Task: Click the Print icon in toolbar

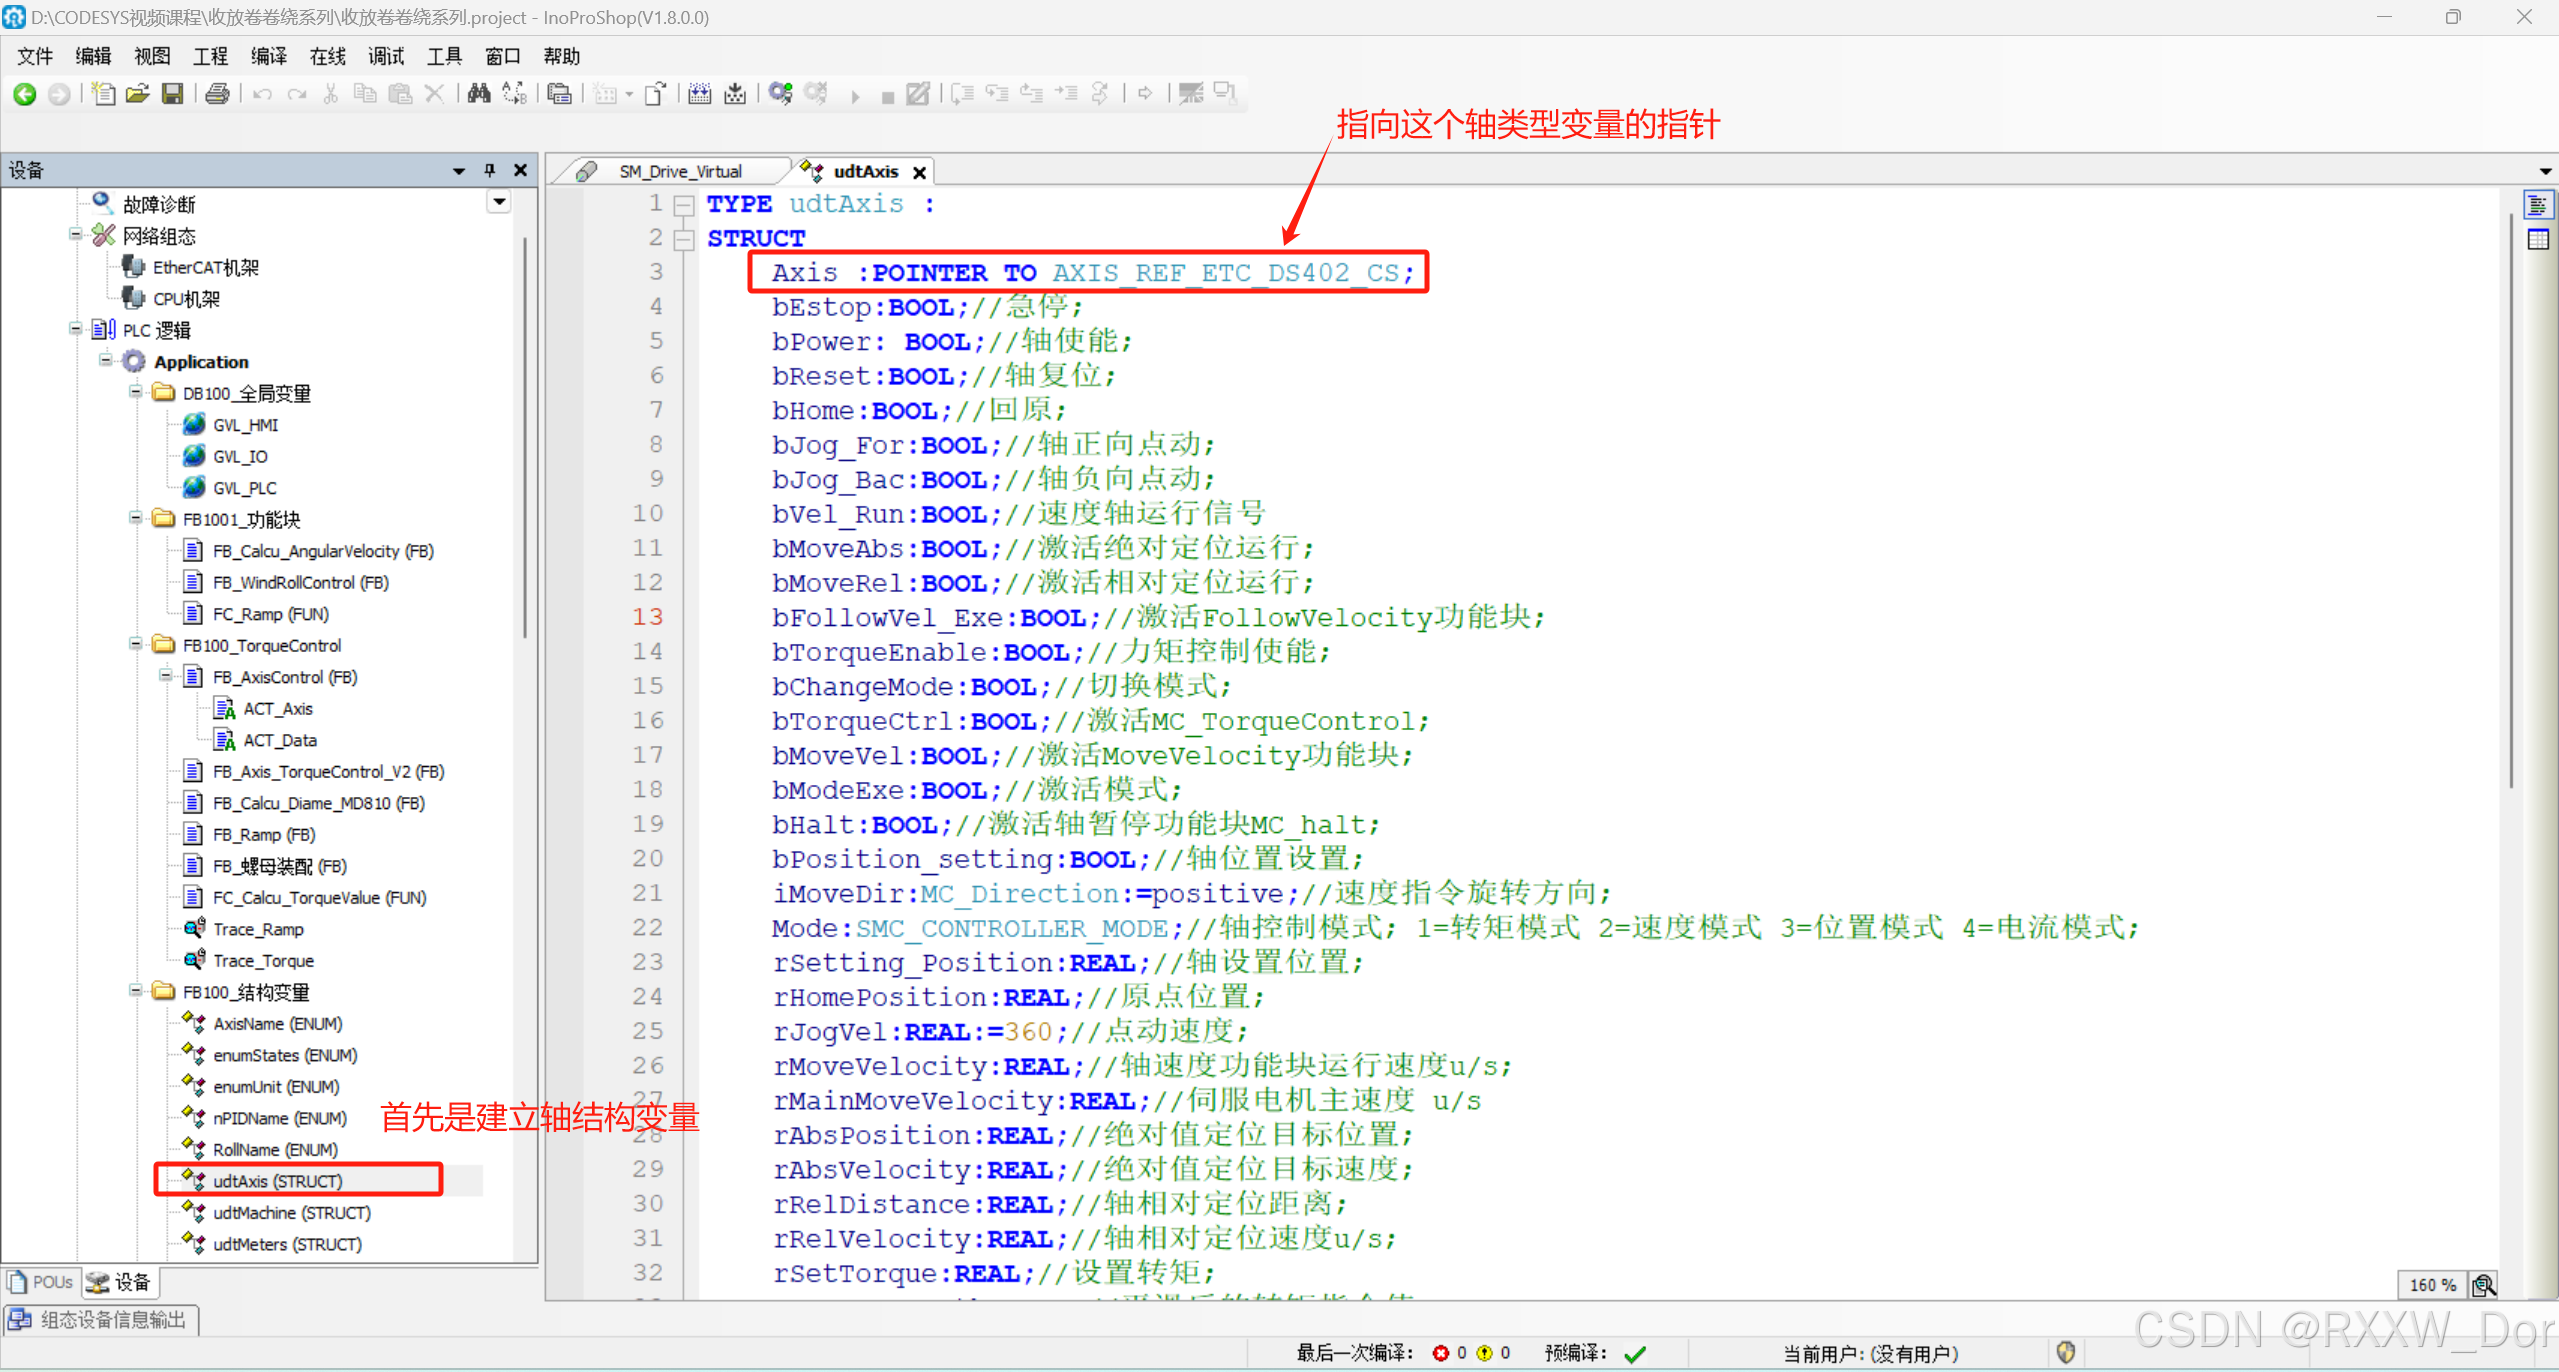Action: coord(217,94)
